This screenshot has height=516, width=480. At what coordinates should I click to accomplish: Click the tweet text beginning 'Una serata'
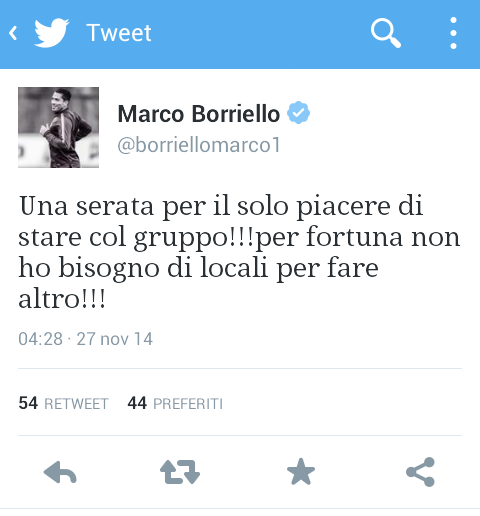(x=239, y=252)
